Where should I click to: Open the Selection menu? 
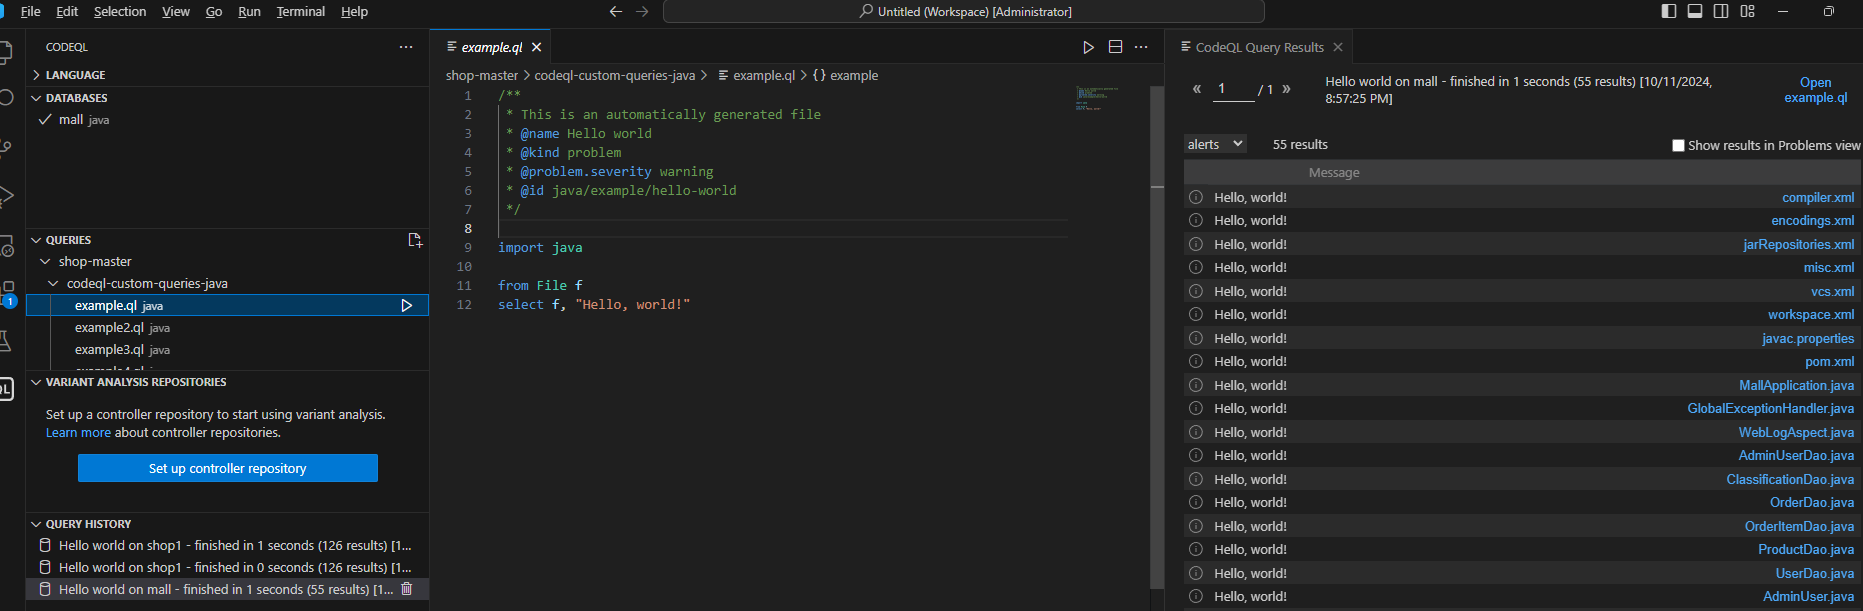pyautogui.click(x=120, y=12)
